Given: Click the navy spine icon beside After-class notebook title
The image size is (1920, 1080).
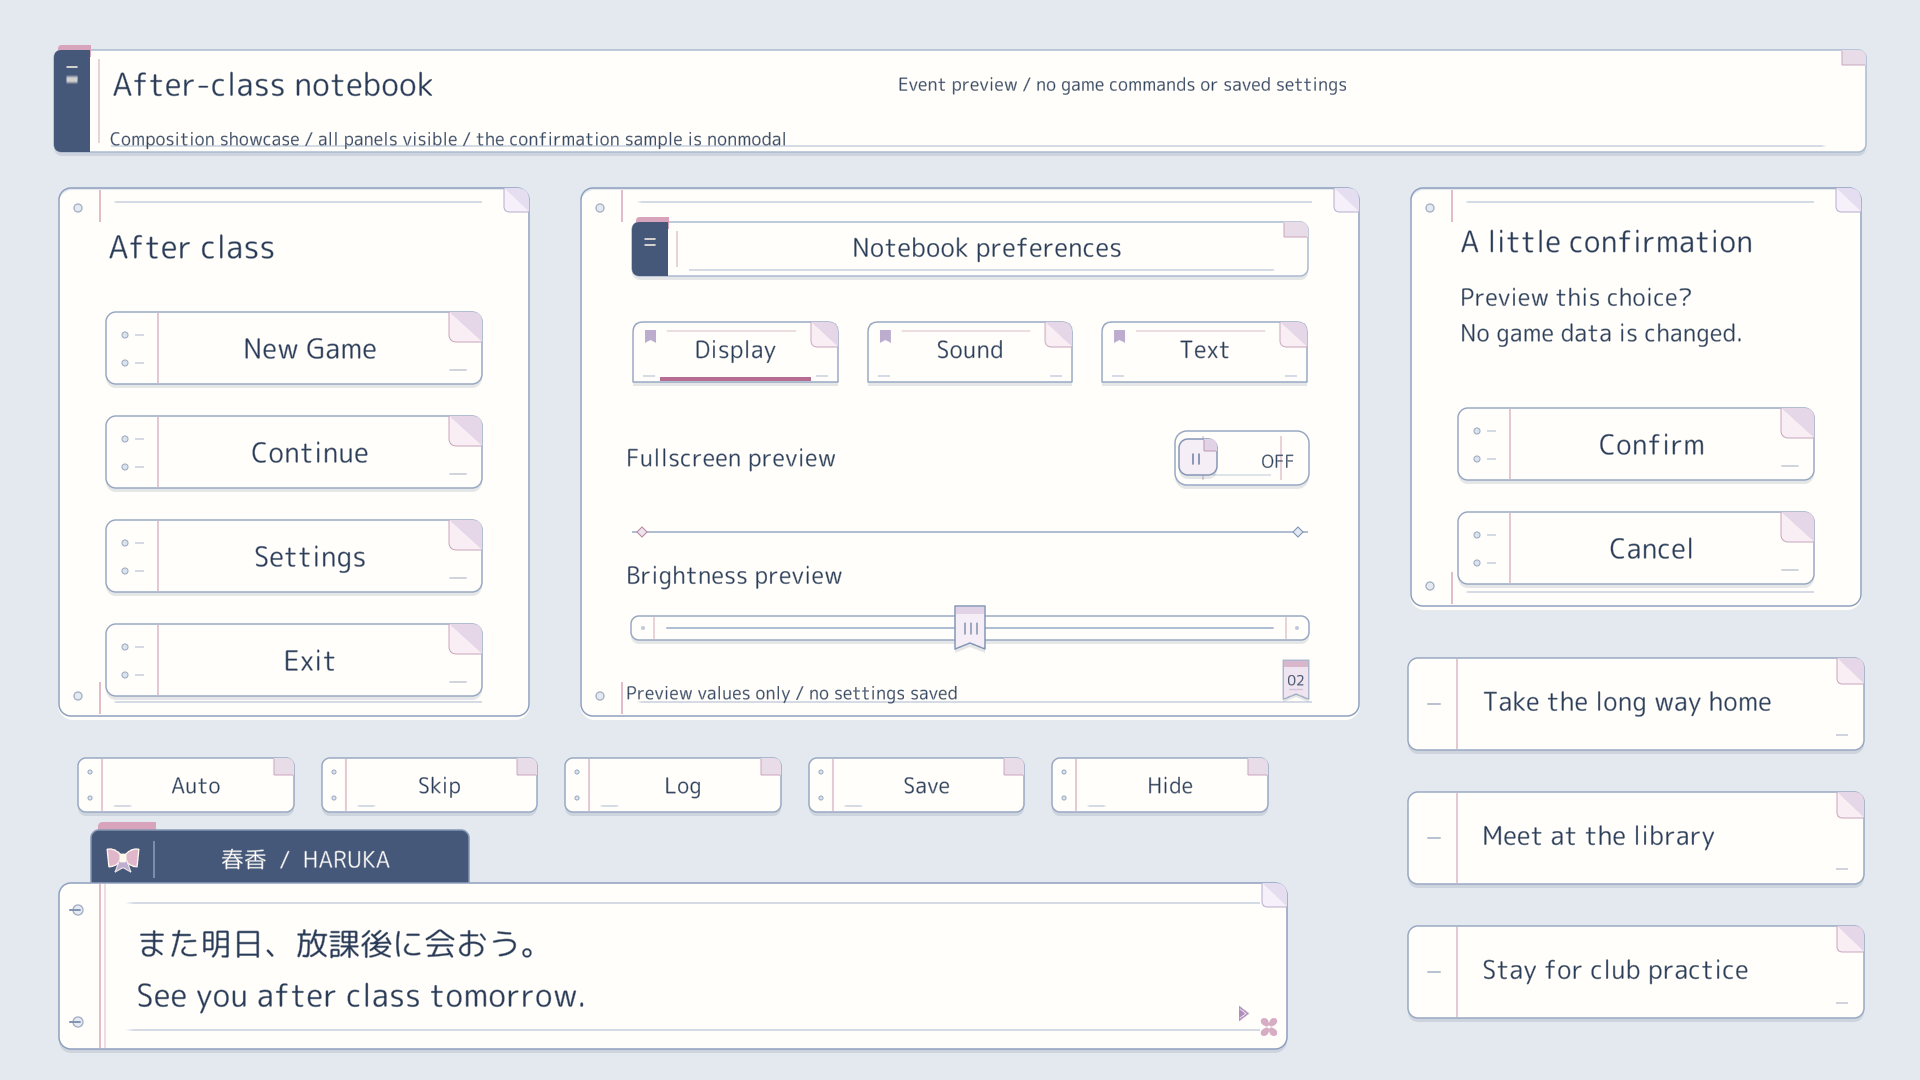Looking at the screenshot, I should tap(72, 100).
